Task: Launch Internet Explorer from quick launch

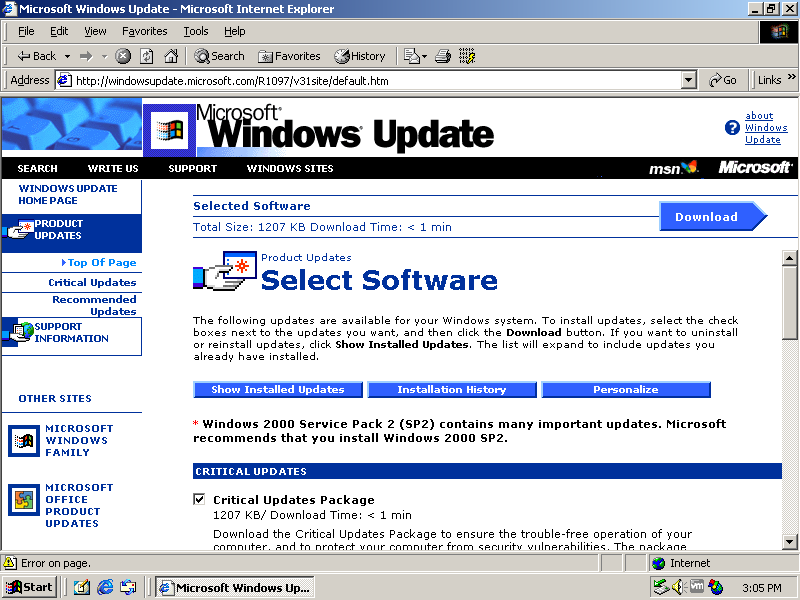Action: click(x=105, y=588)
